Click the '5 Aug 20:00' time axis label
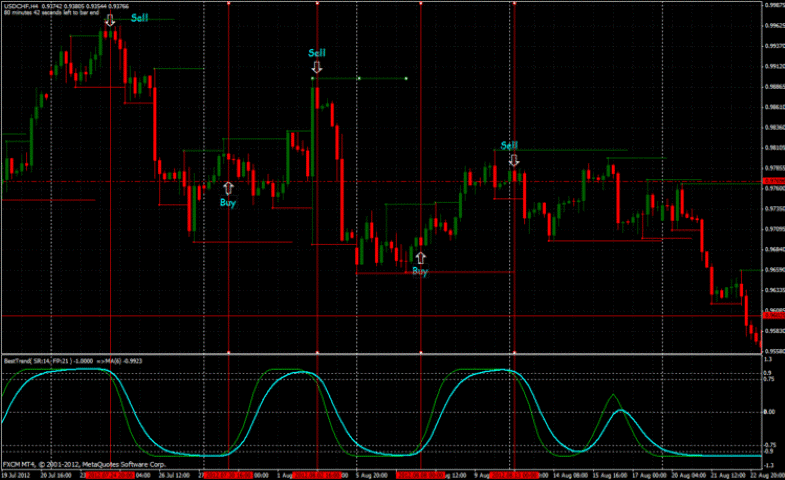Image resolution: width=785 pixels, height=480 pixels. tap(371, 475)
